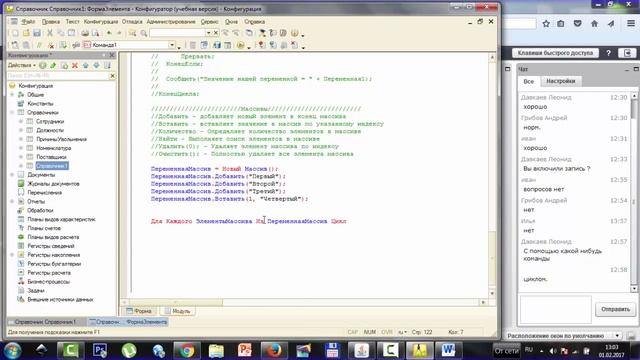Expand the Регистры накопления tree node
This screenshot has height=360, width=640.
pos(12,255)
